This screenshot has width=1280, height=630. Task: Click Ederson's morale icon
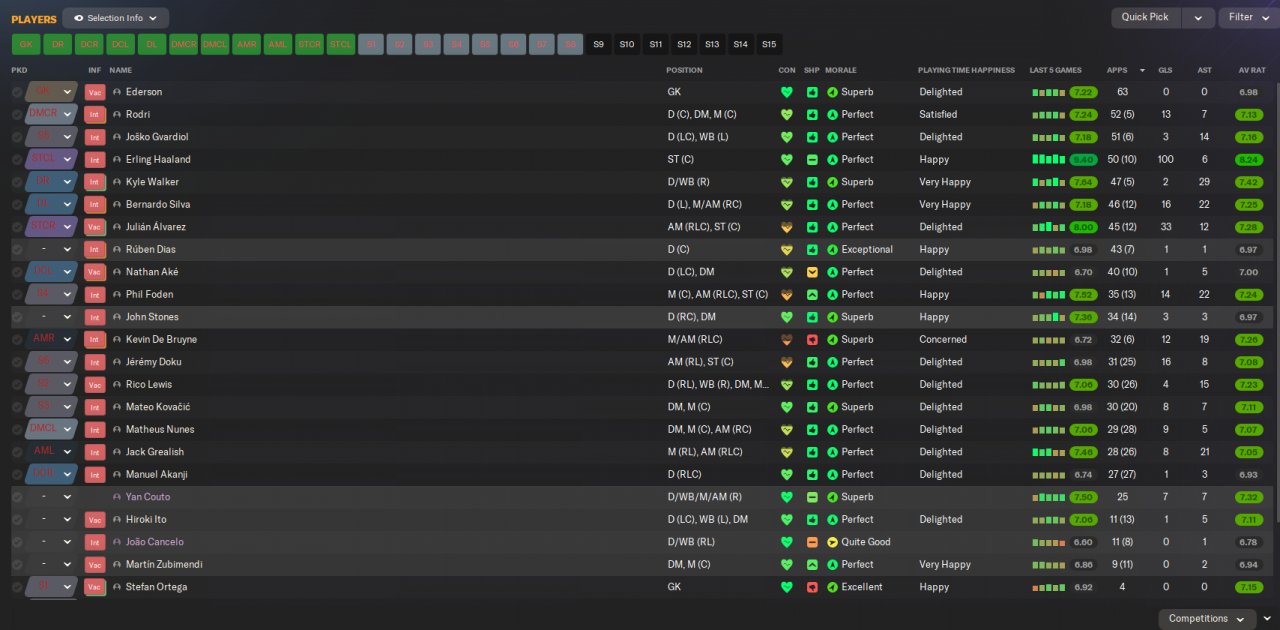[x=832, y=92]
